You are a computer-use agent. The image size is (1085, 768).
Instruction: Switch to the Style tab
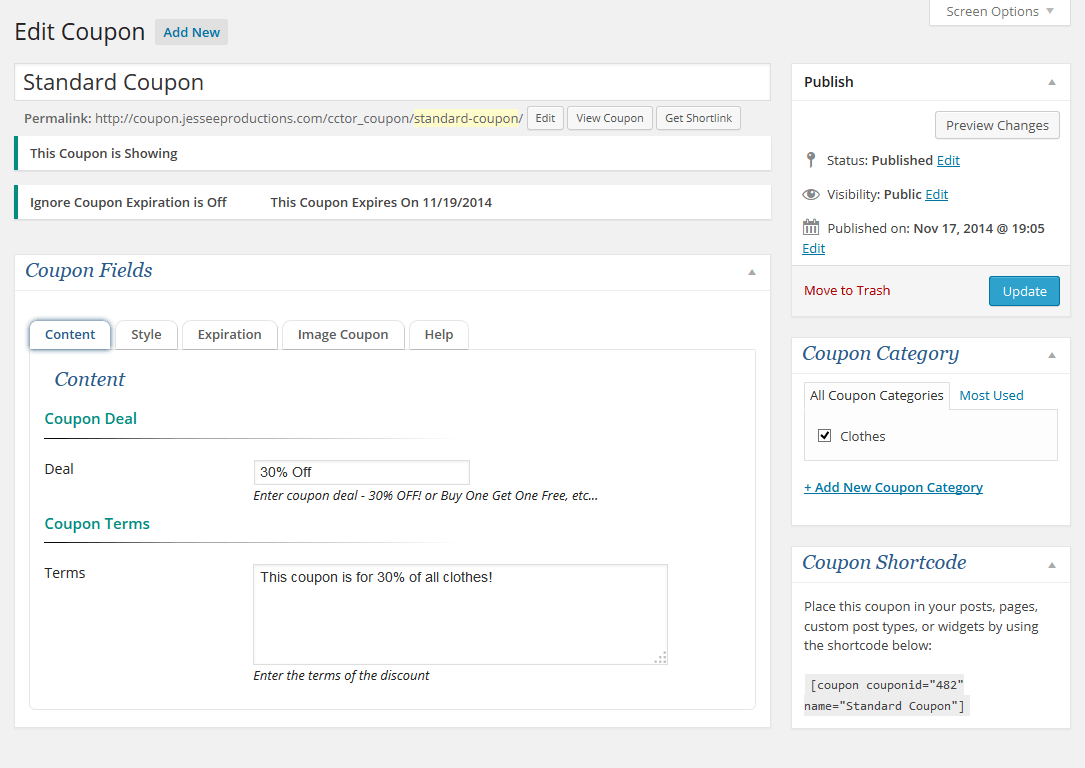point(146,335)
